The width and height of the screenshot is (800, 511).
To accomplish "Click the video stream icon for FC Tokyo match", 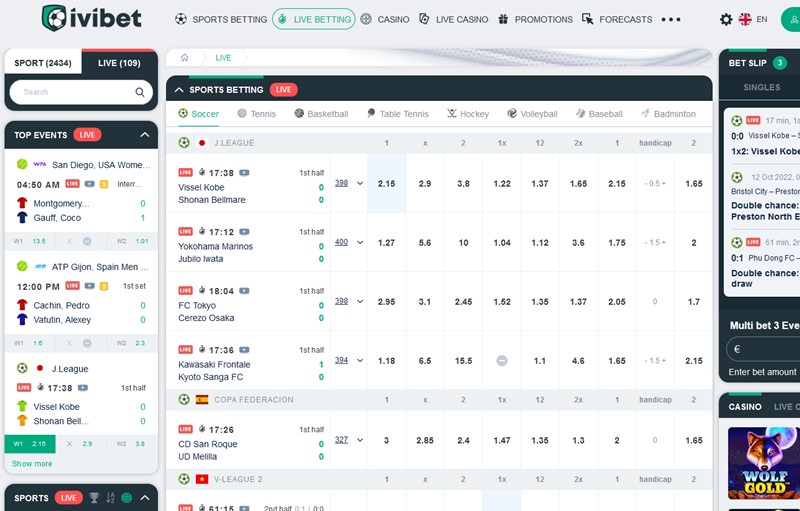I will [244, 291].
